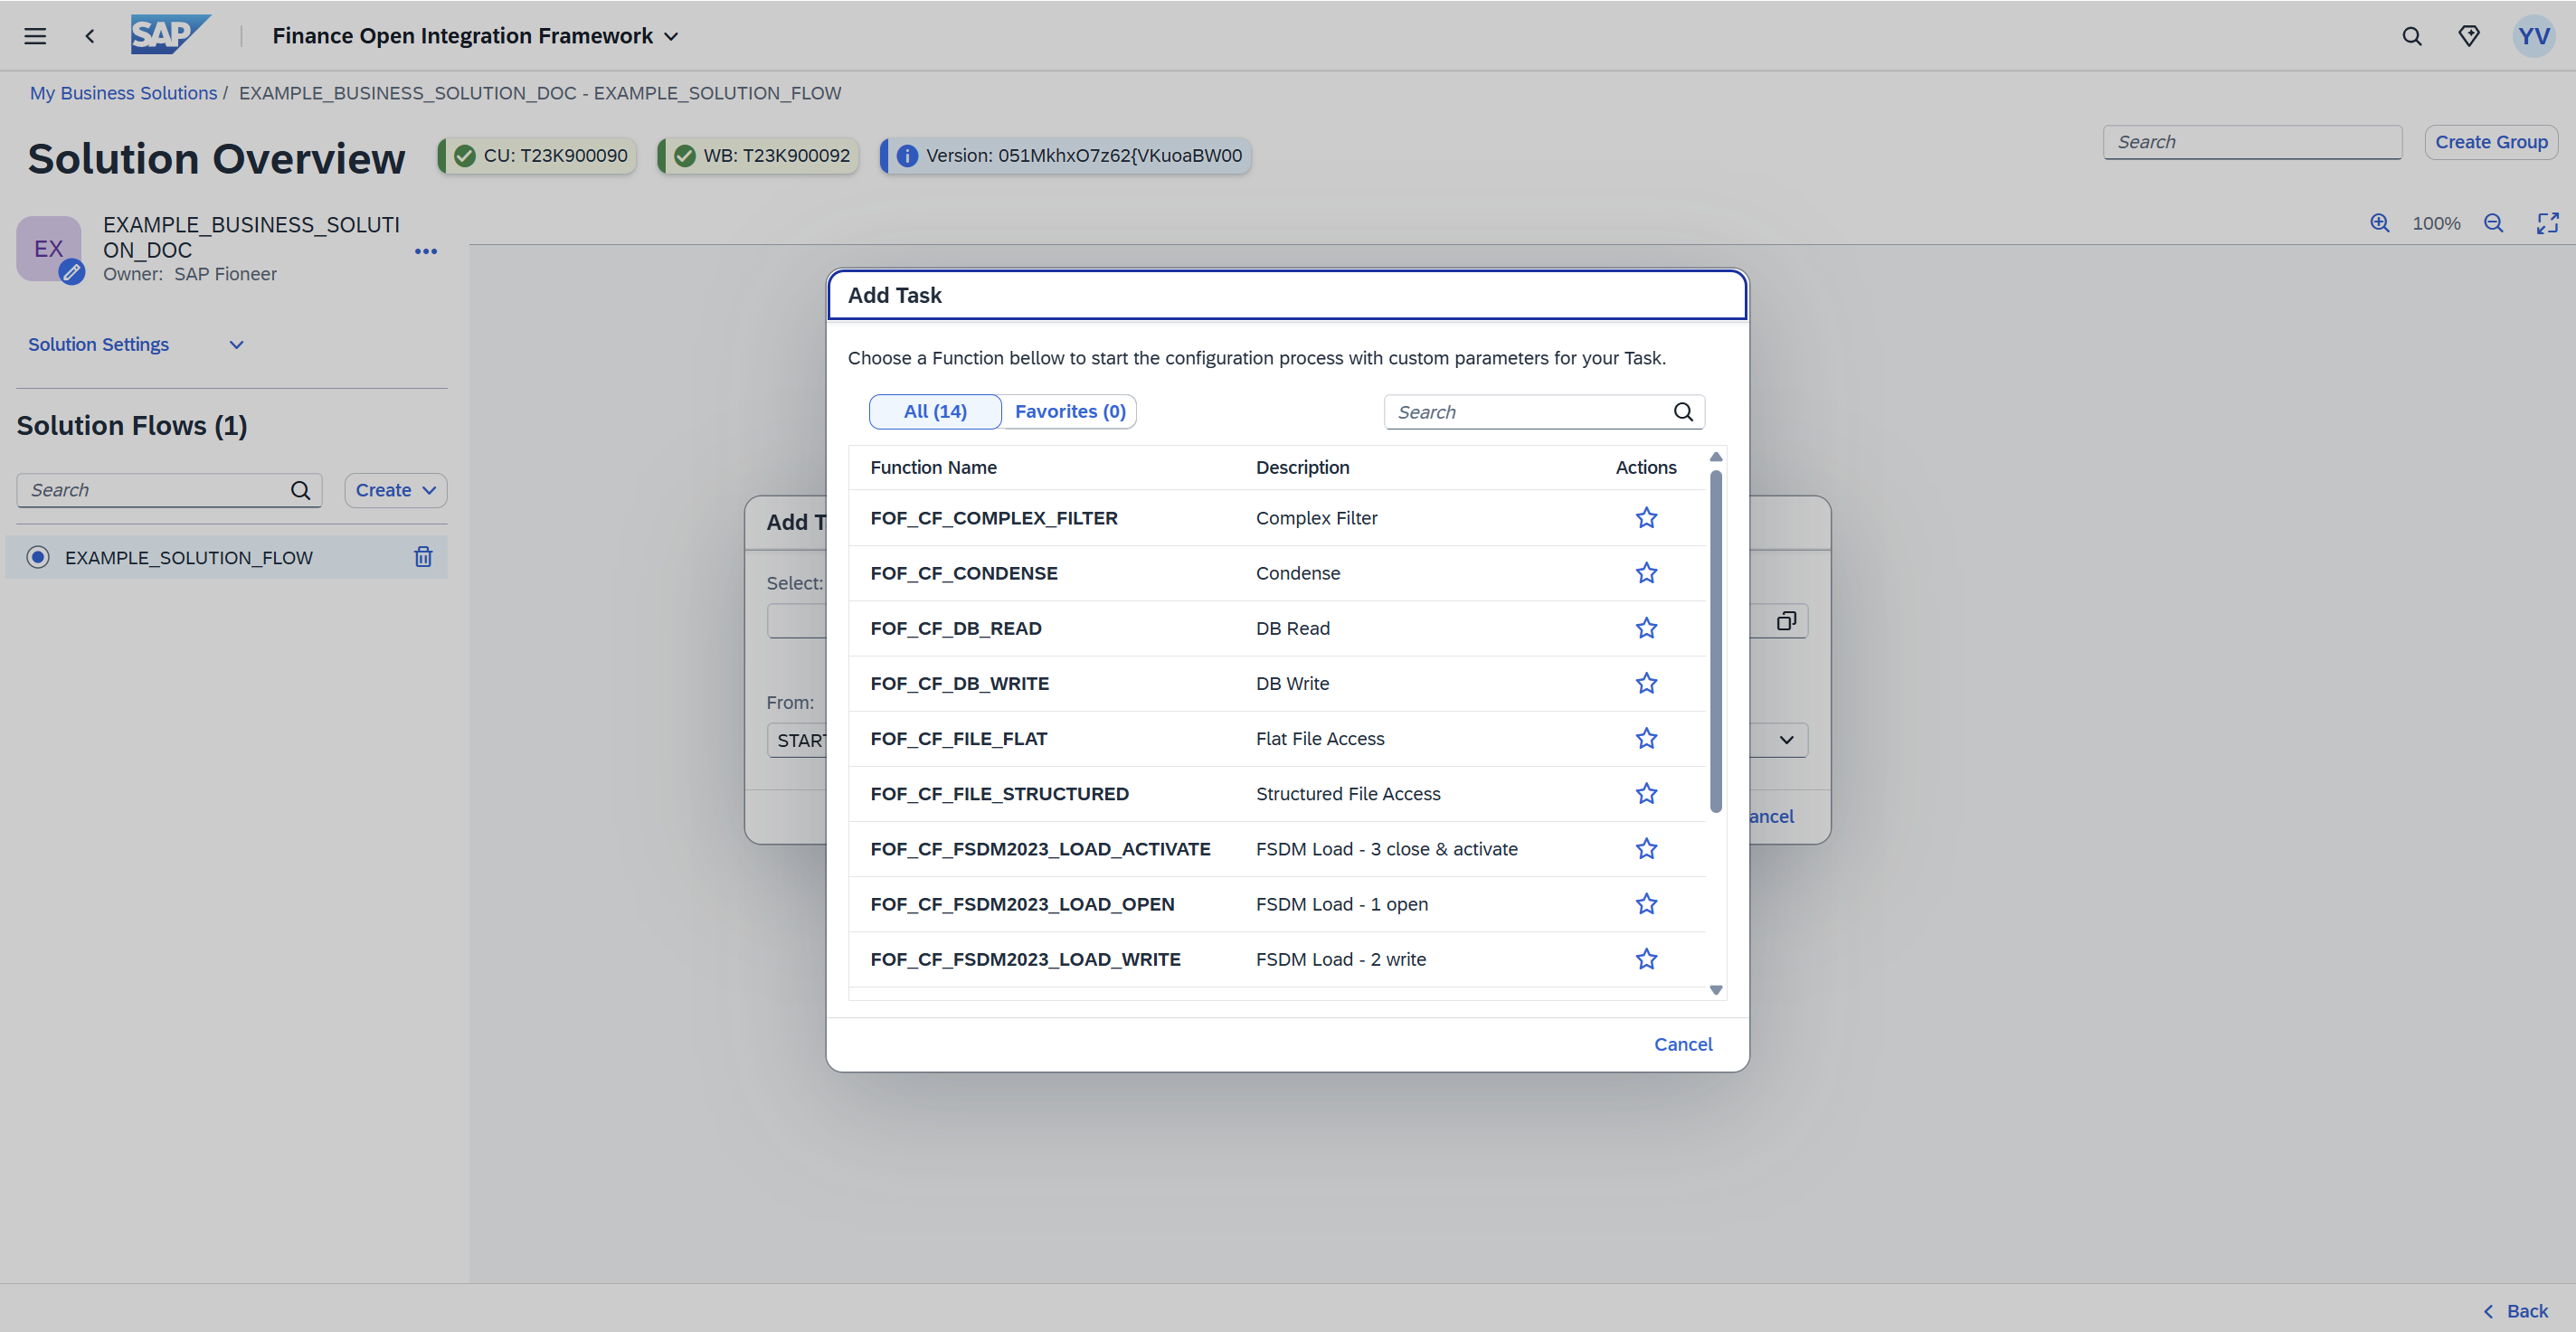Click the SAP logo

click(x=170, y=35)
